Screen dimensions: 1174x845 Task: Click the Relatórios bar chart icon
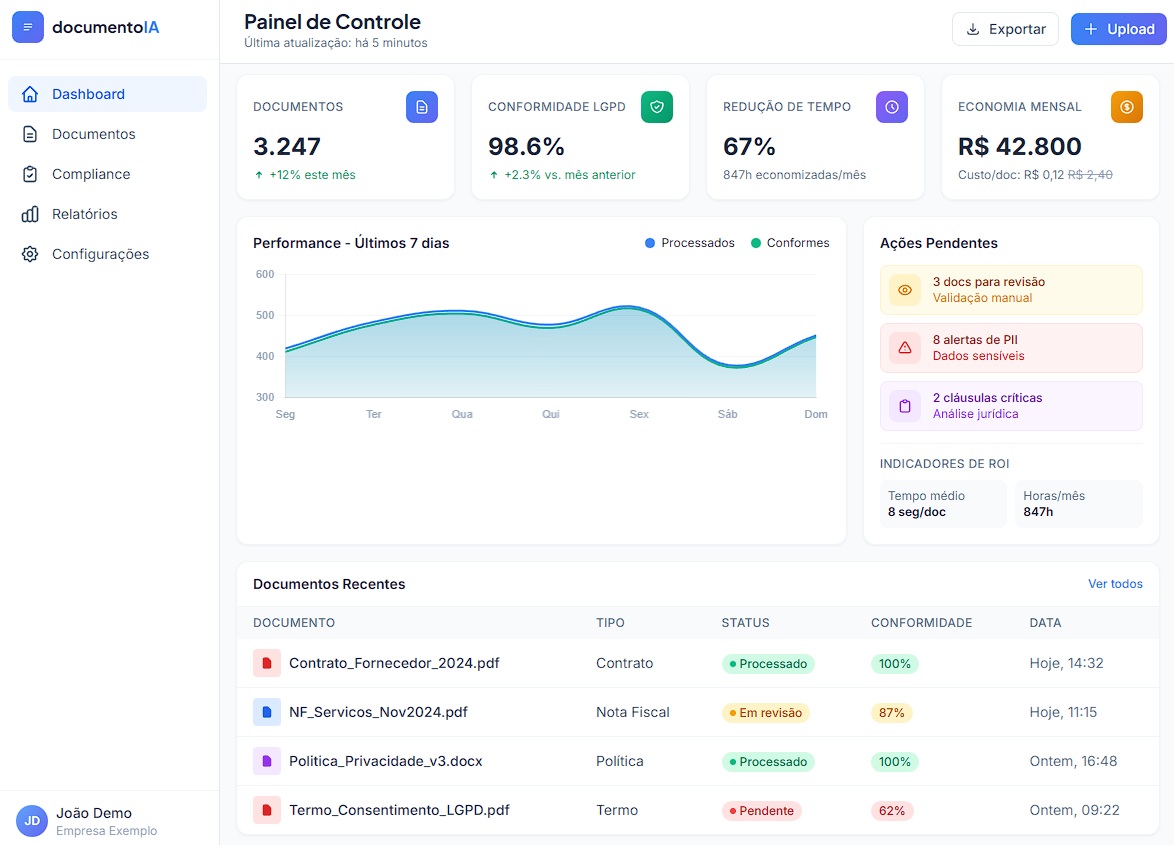29,214
